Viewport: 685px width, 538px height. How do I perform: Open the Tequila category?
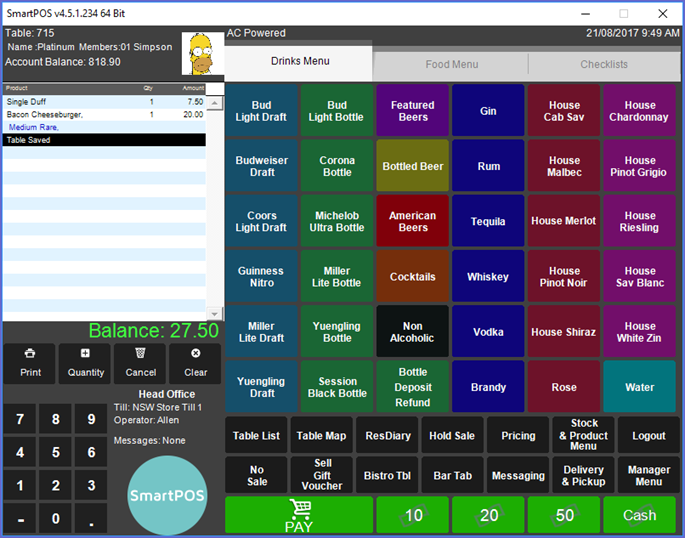488,221
